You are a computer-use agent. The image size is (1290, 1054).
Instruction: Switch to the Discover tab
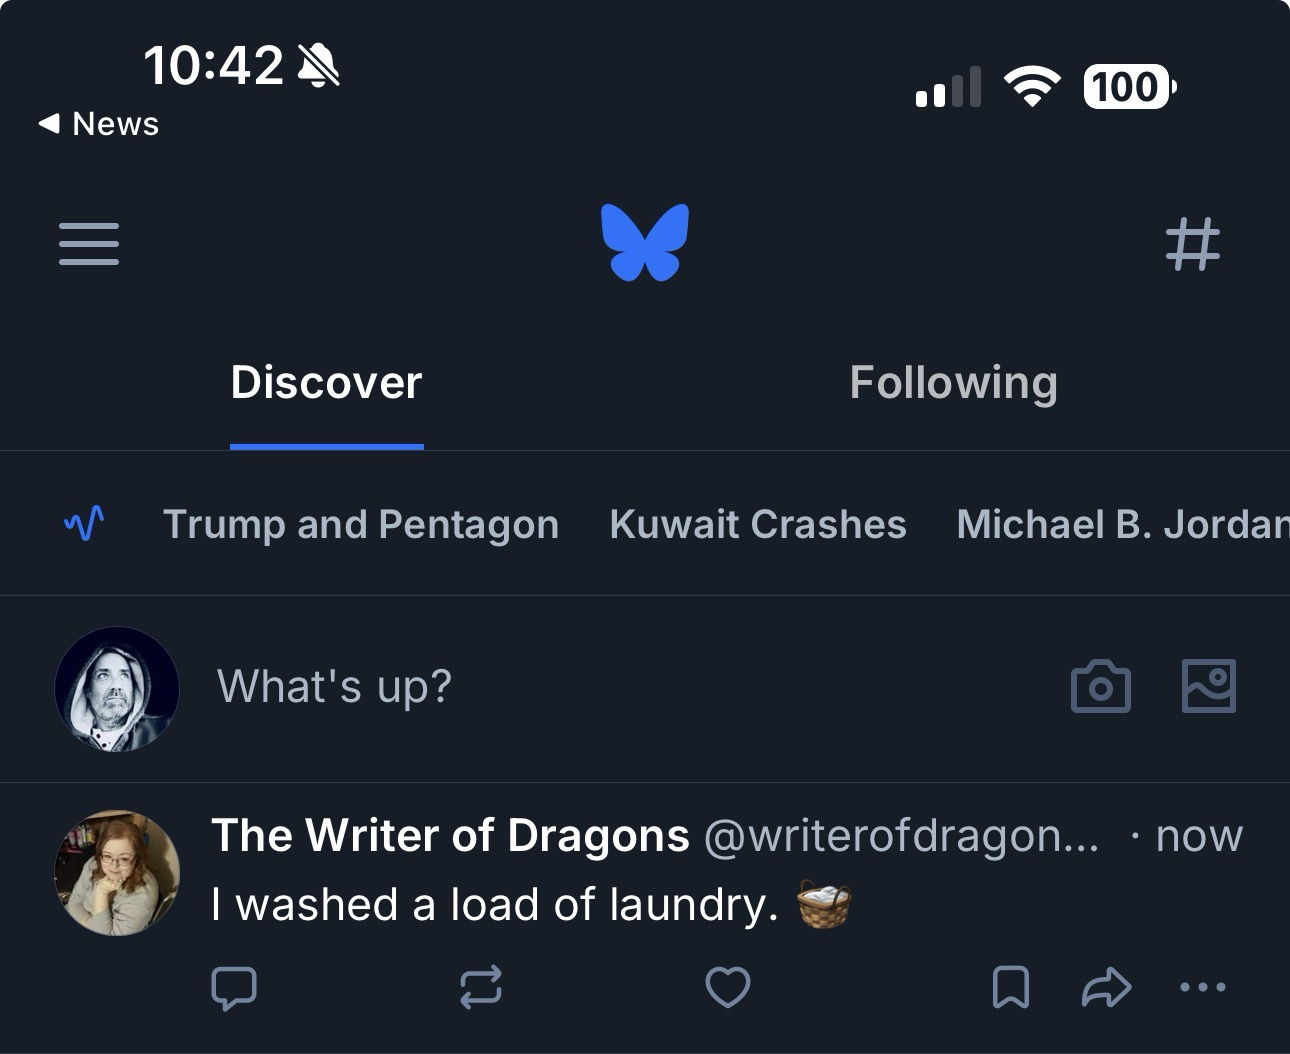click(326, 383)
